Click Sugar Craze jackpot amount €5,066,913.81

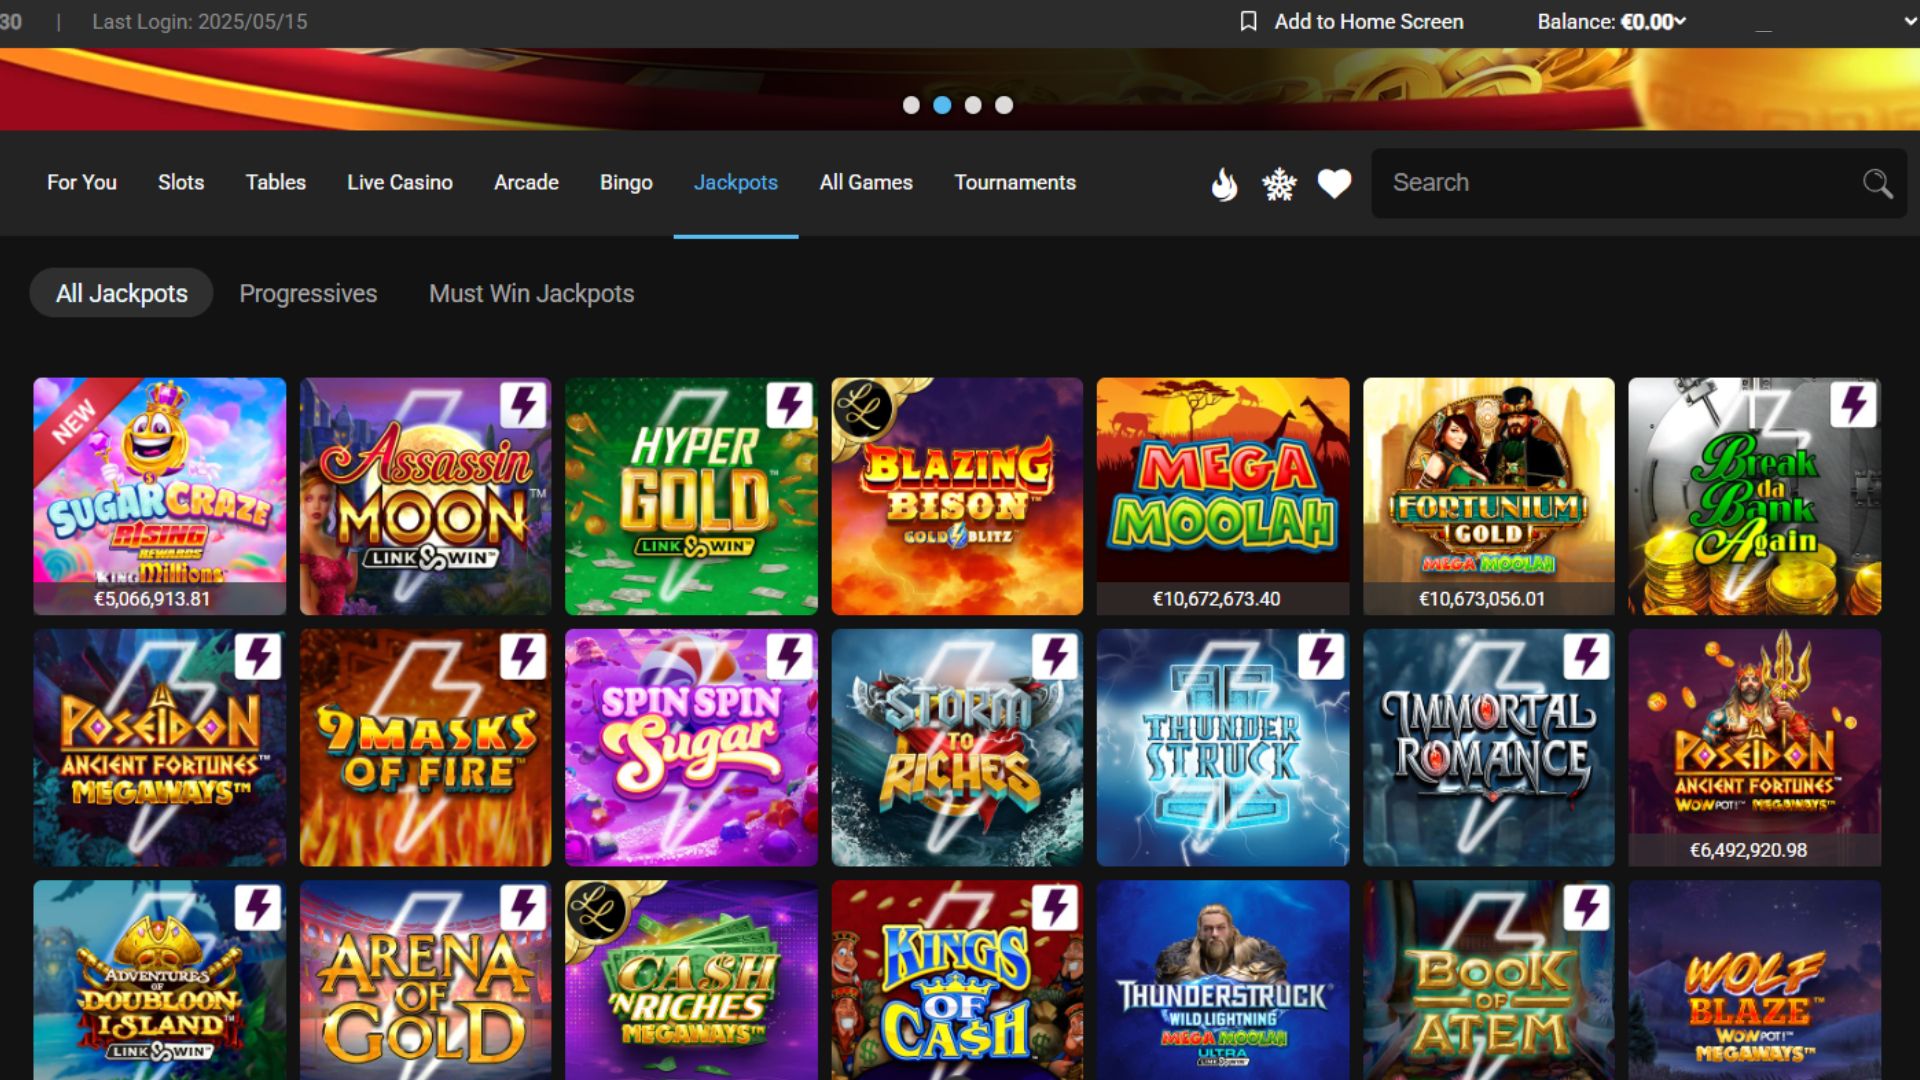point(152,599)
